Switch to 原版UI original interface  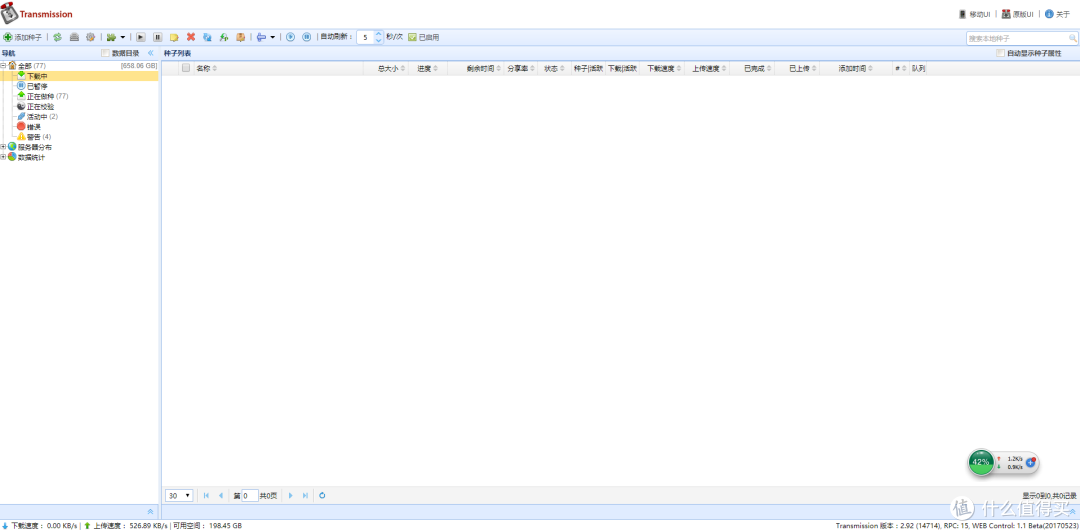tap(1017, 14)
